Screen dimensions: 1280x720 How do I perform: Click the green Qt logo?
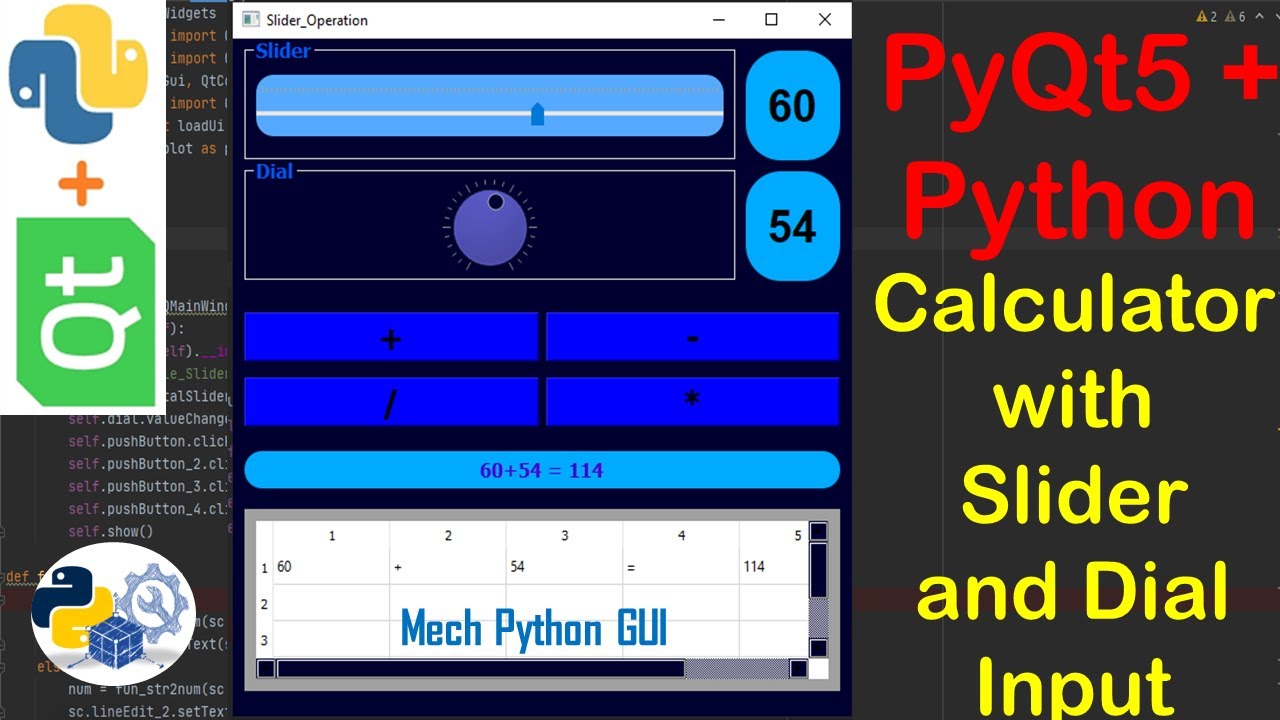pos(85,310)
